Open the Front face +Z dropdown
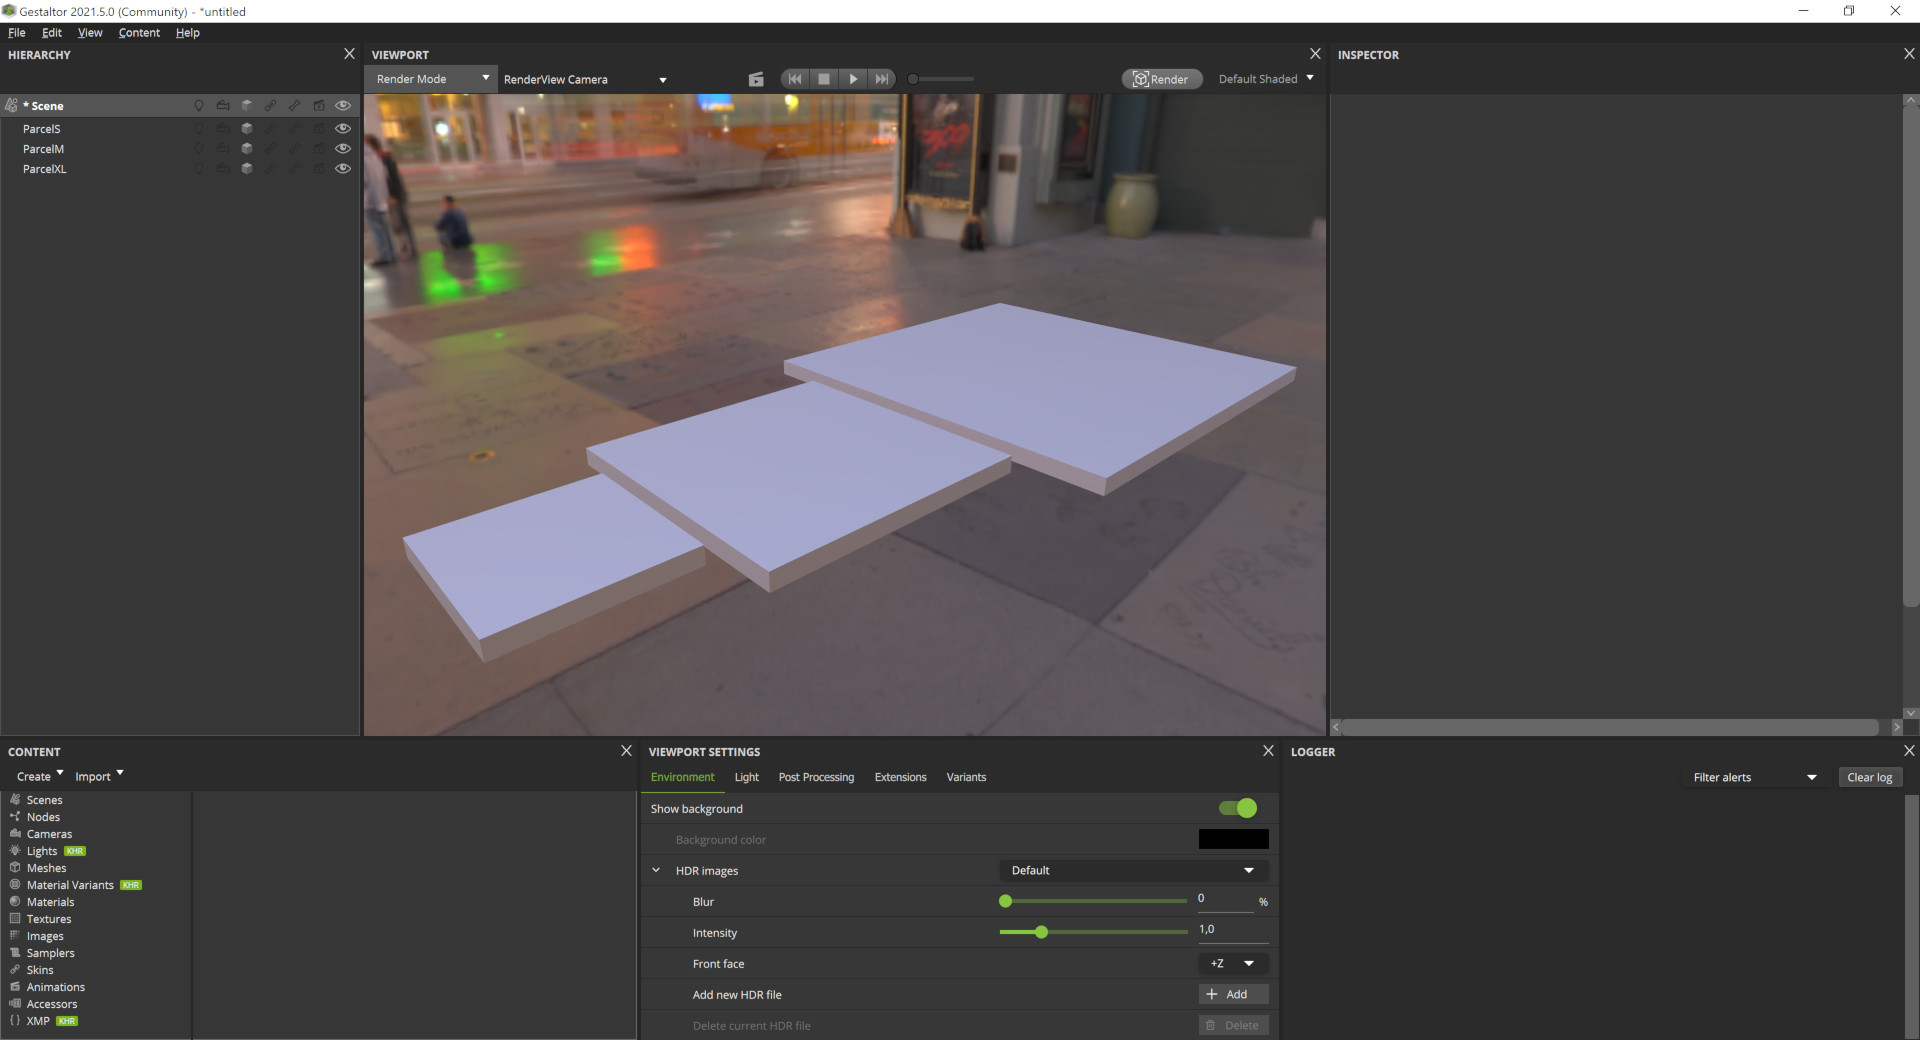Image resolution: width=1920 pixels, height=1040 pixels. coord(1233,963)
